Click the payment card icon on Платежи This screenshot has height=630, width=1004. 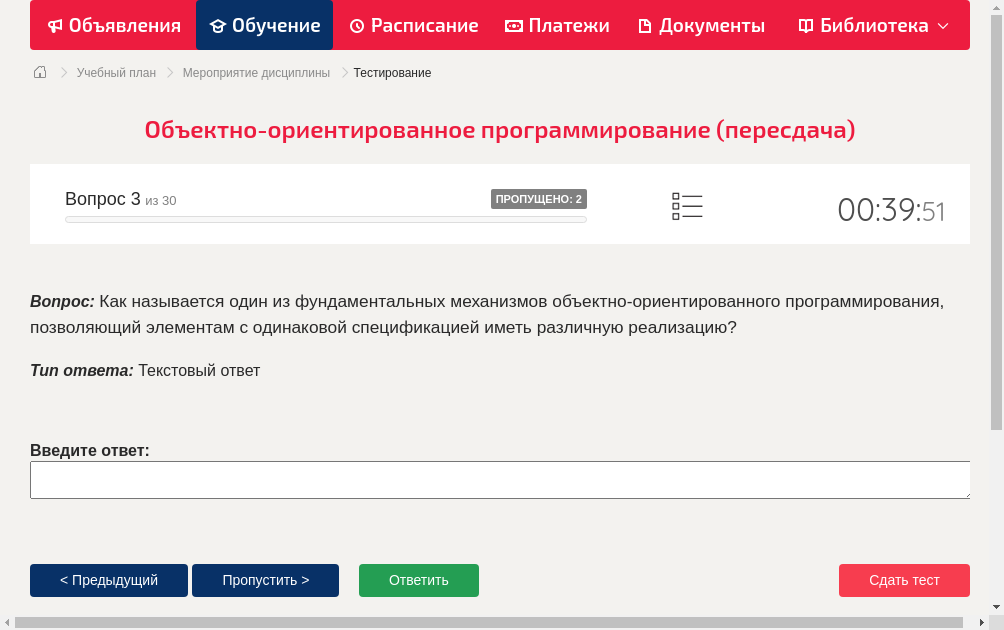point(512,25)
